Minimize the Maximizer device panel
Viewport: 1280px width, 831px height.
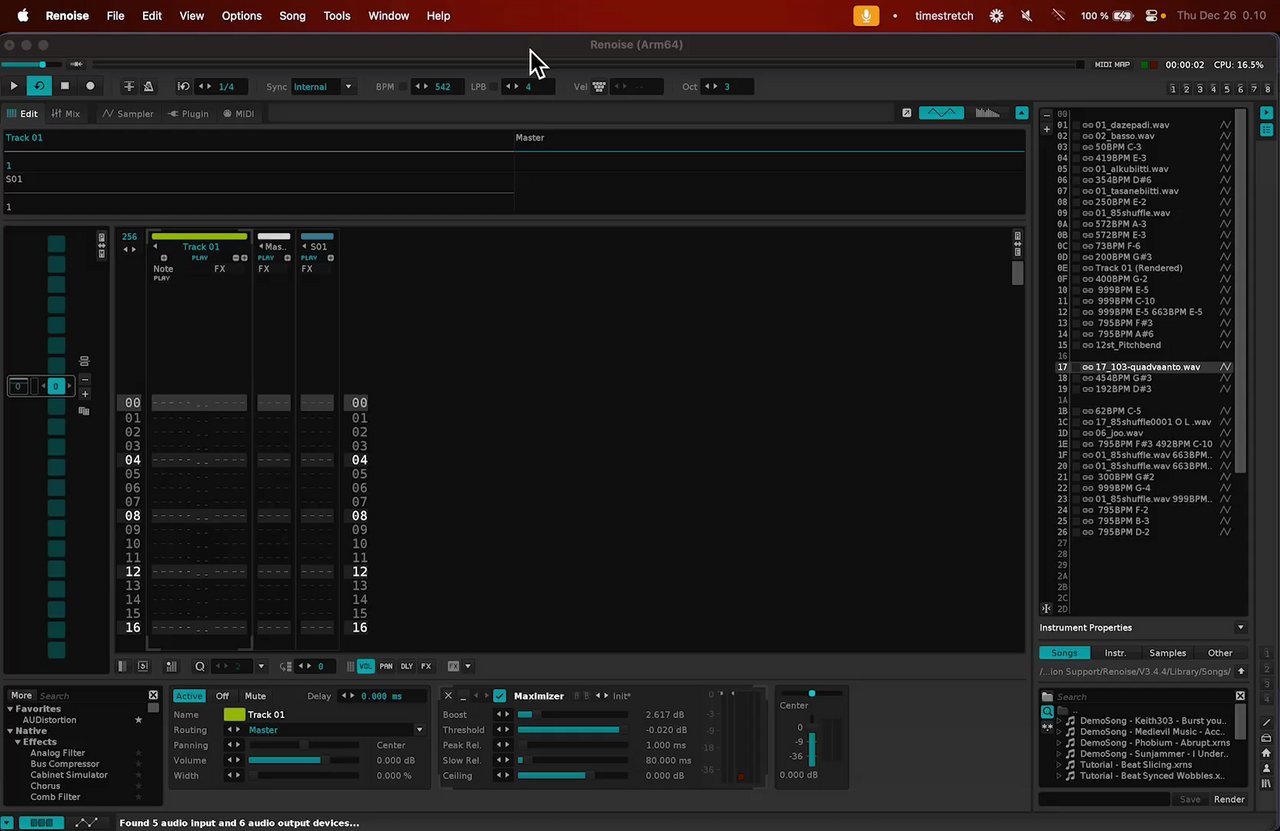463,696
